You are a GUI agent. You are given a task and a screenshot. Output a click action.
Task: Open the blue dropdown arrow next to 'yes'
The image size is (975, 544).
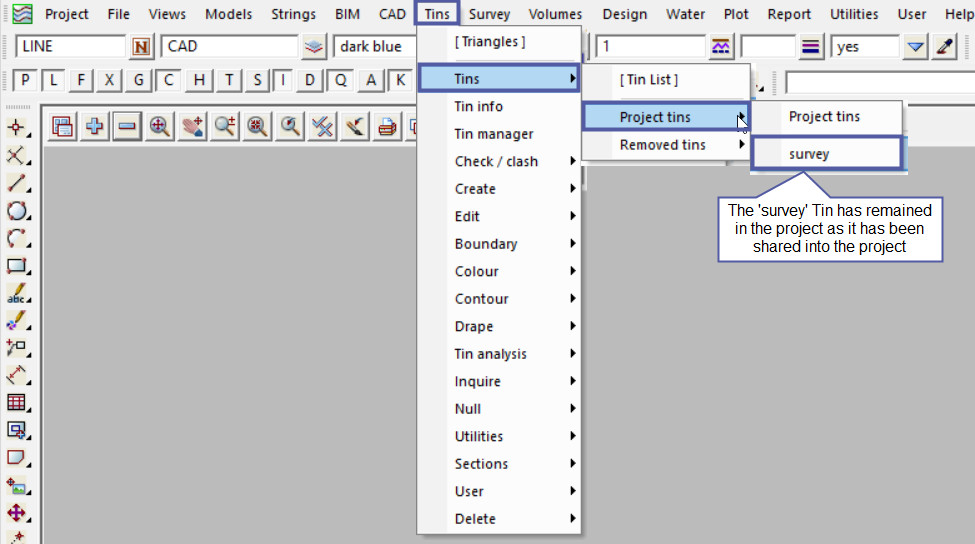click(x=915, y=47)
